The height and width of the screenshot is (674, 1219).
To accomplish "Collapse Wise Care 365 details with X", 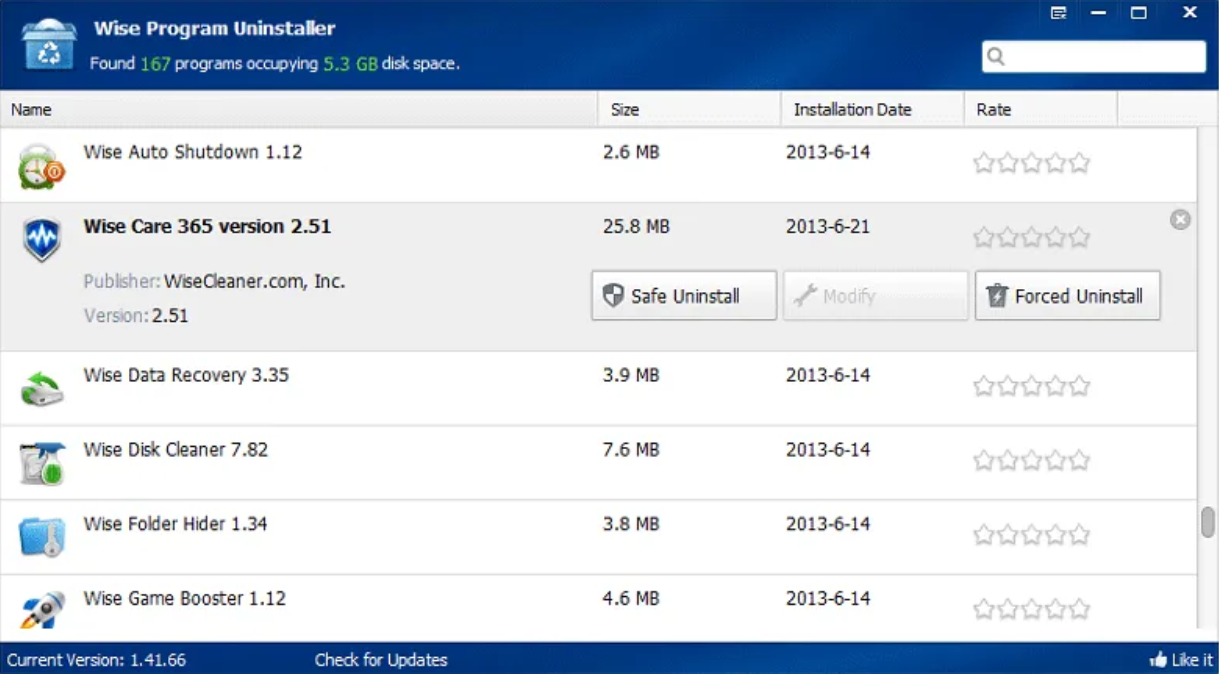I will tap(1180, 220).
